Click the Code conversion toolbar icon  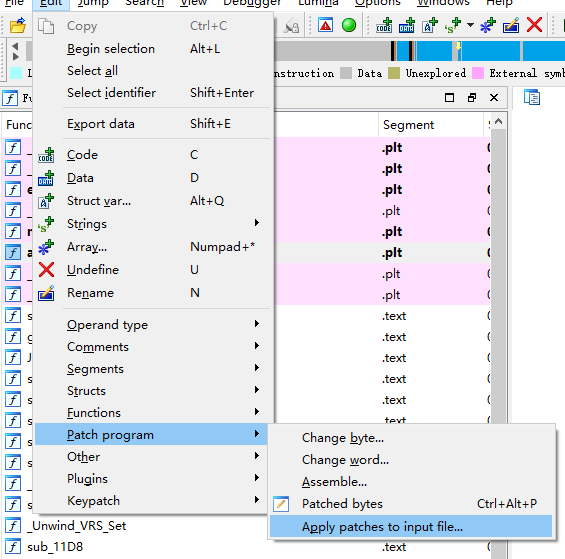pos(384,26)
